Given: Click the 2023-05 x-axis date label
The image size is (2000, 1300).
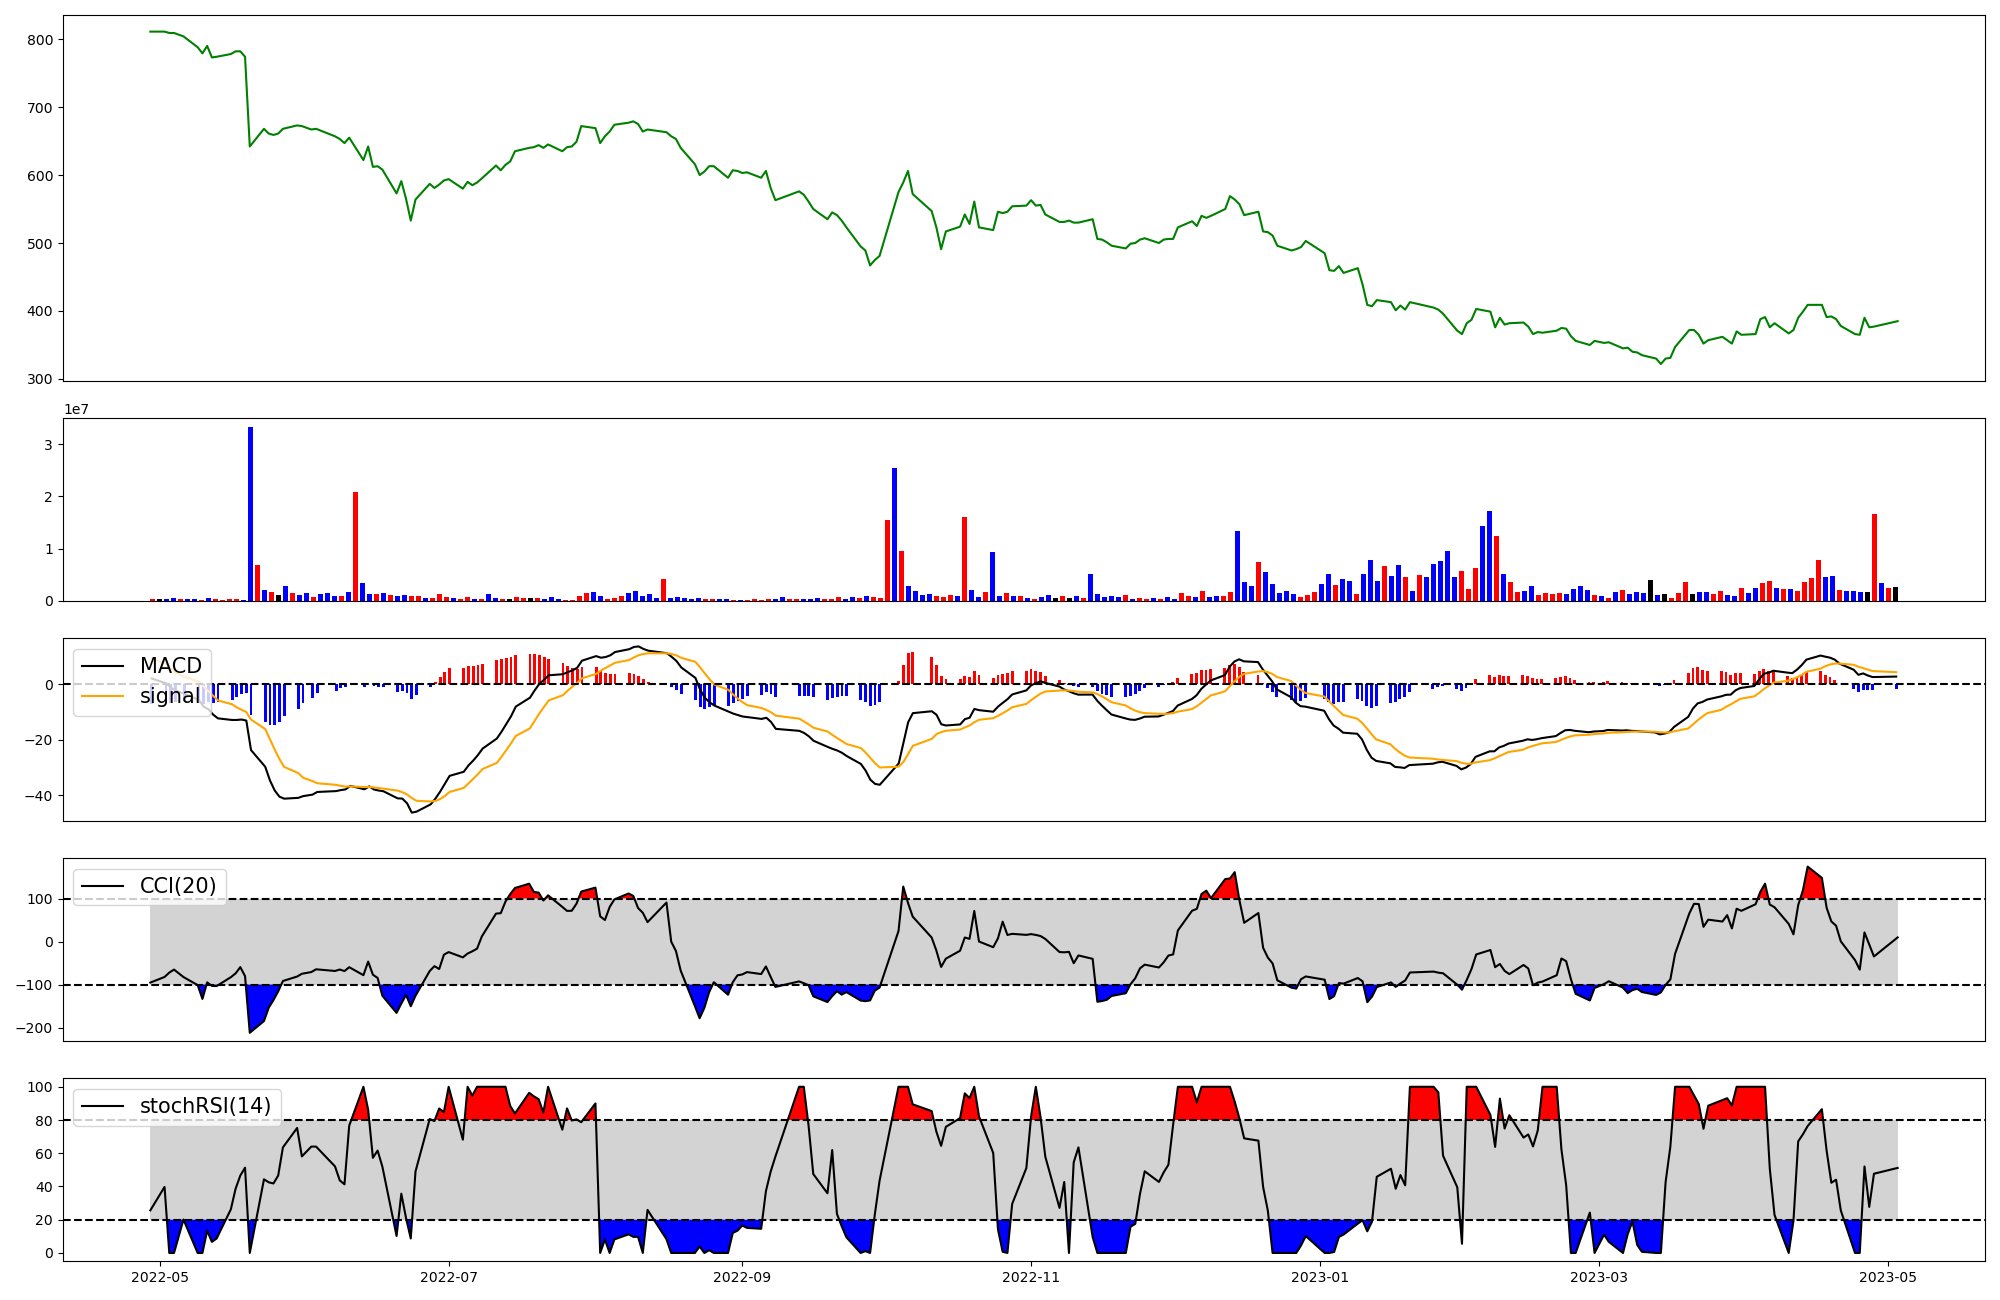Looking at the screenshot, I should [x=1888, y=1277].
